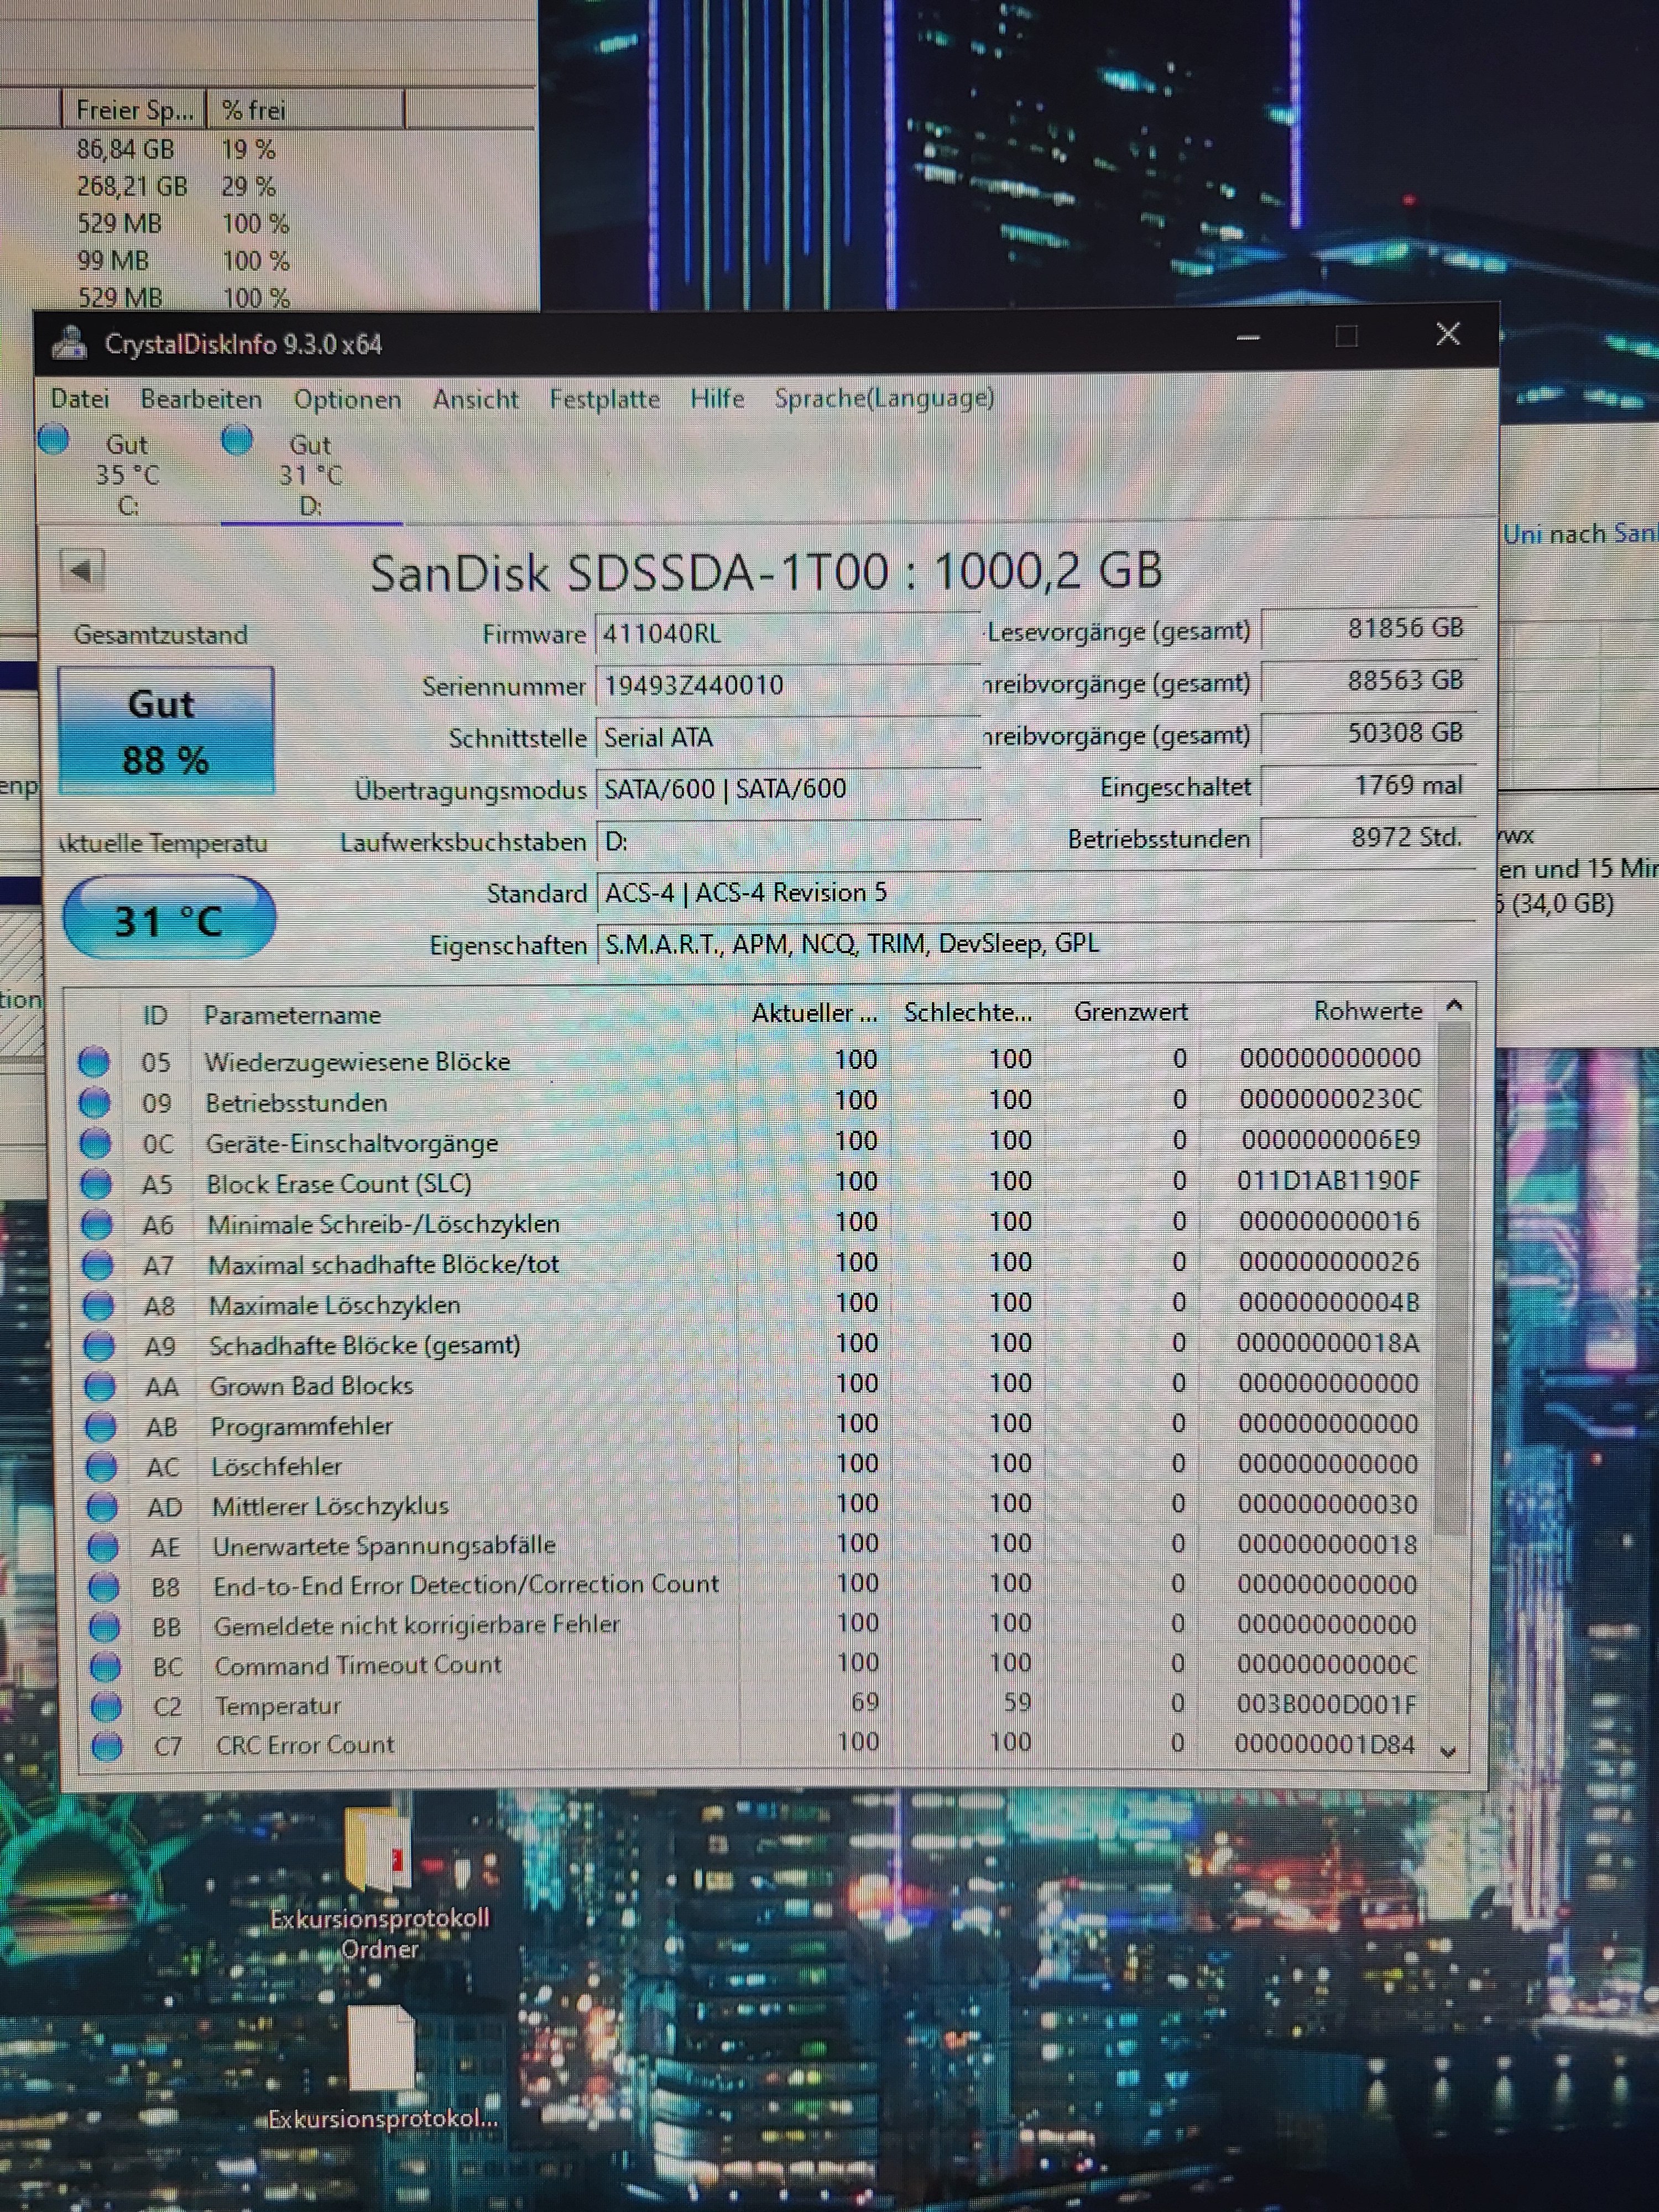The image size is (1659, 2212).
Task: Click the previous disk arrow button
Action: 82,571
